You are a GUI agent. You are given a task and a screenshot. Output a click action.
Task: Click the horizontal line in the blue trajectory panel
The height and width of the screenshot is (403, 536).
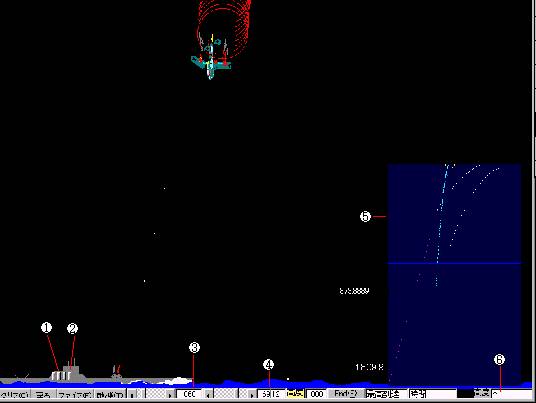[x=454, y=263]
